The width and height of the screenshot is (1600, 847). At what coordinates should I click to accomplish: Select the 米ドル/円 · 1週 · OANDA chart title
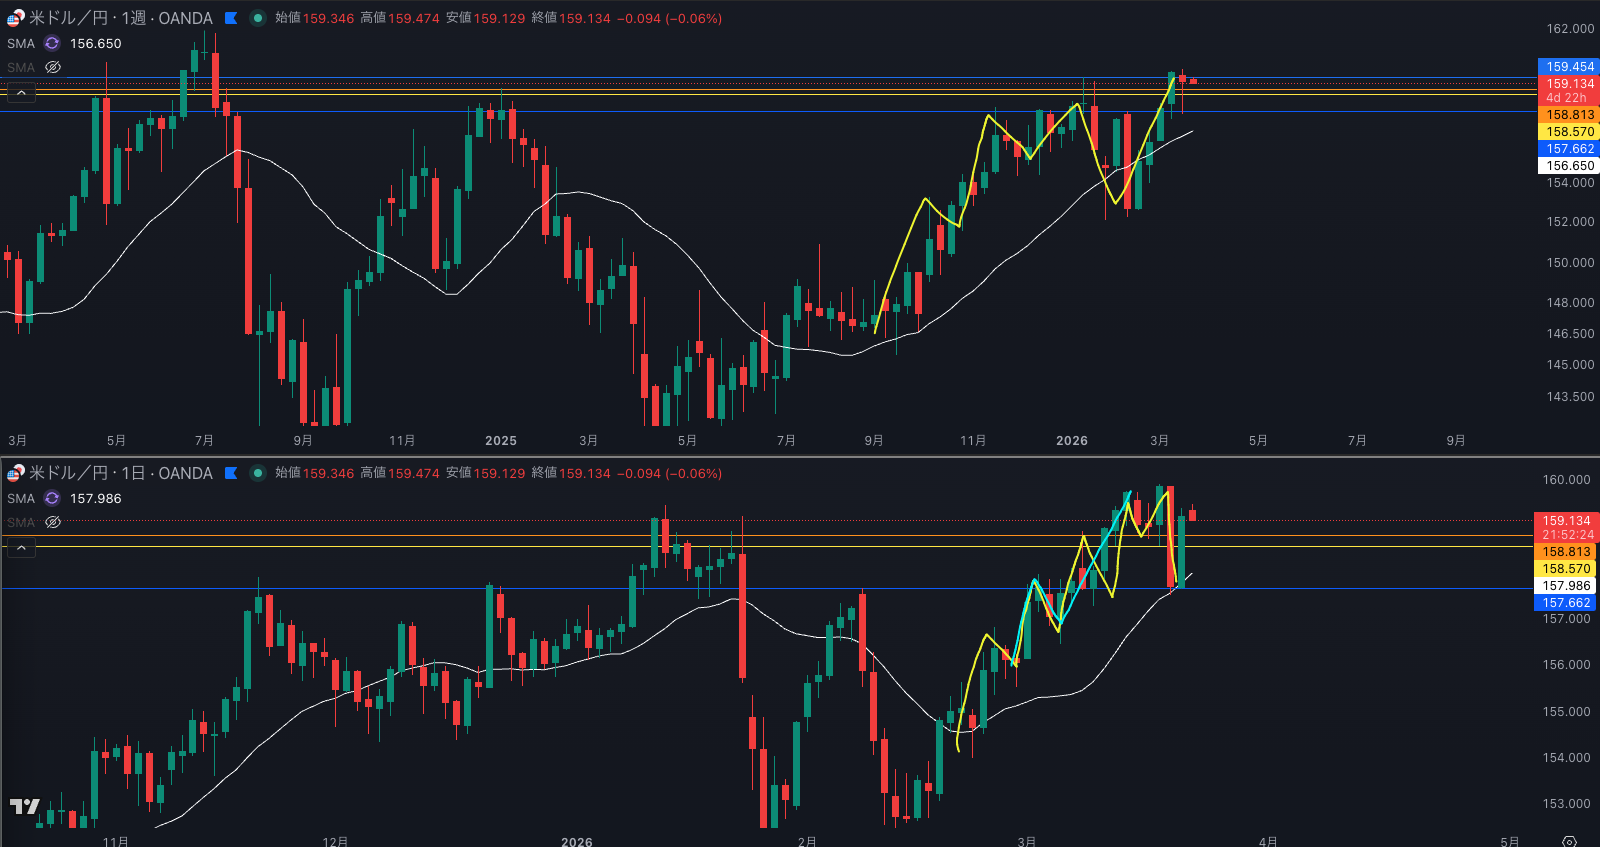(x=121, y=18)
